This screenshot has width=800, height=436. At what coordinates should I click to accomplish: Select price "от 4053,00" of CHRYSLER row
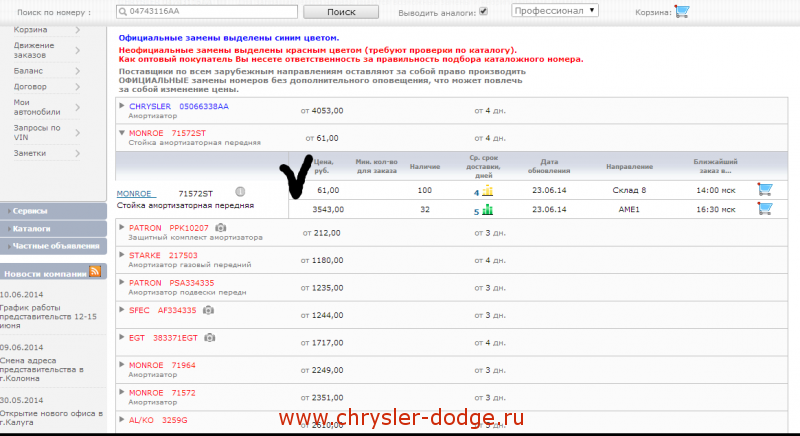(322, 111)
